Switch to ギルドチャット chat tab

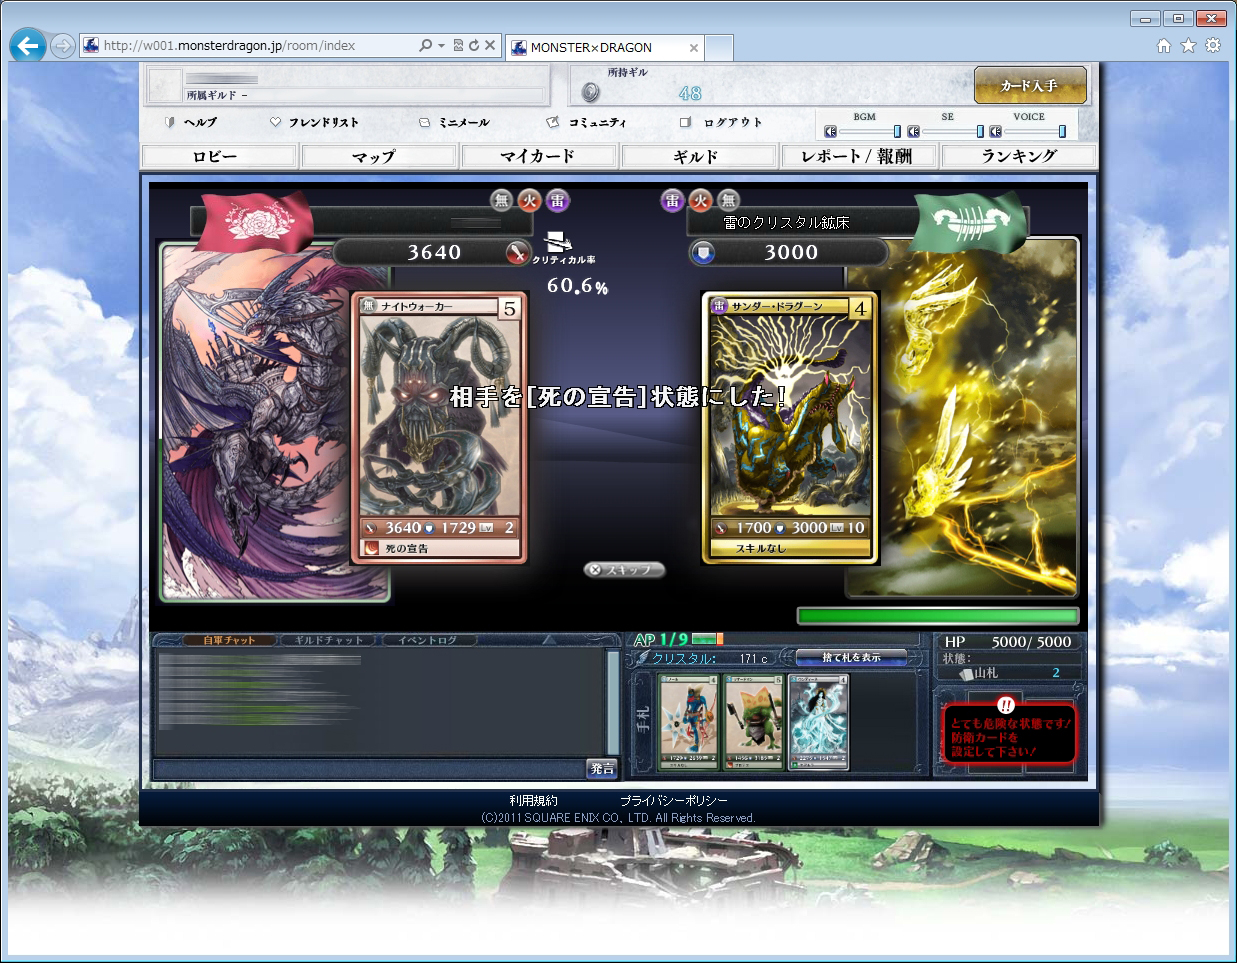click(x=329, y=640)
